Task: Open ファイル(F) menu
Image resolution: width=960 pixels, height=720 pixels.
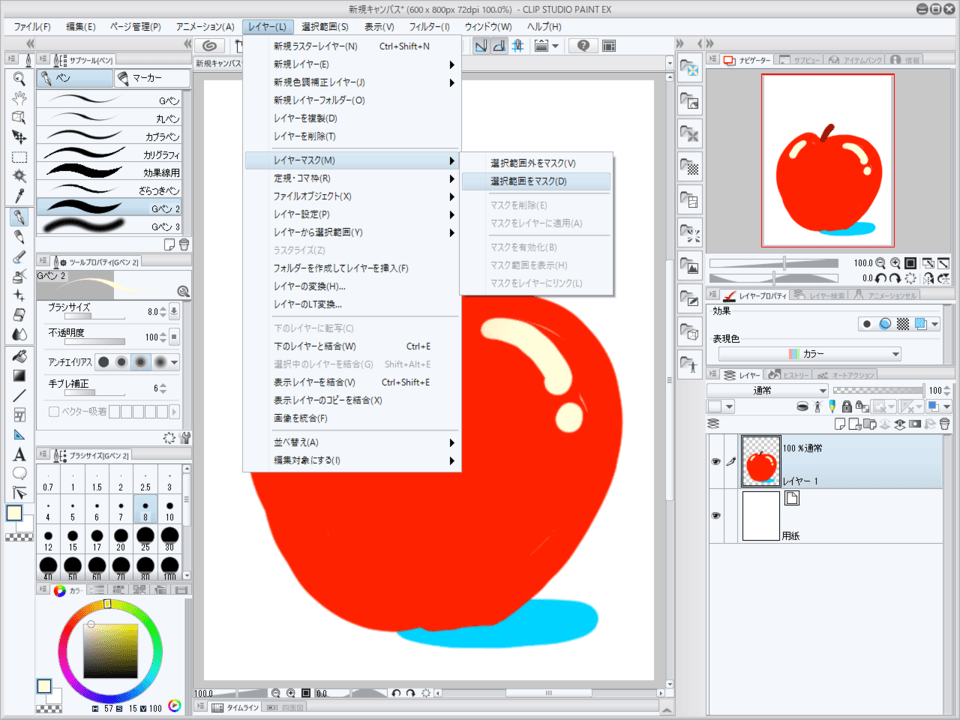Action: pyautogui.click(x=32, y=27)
